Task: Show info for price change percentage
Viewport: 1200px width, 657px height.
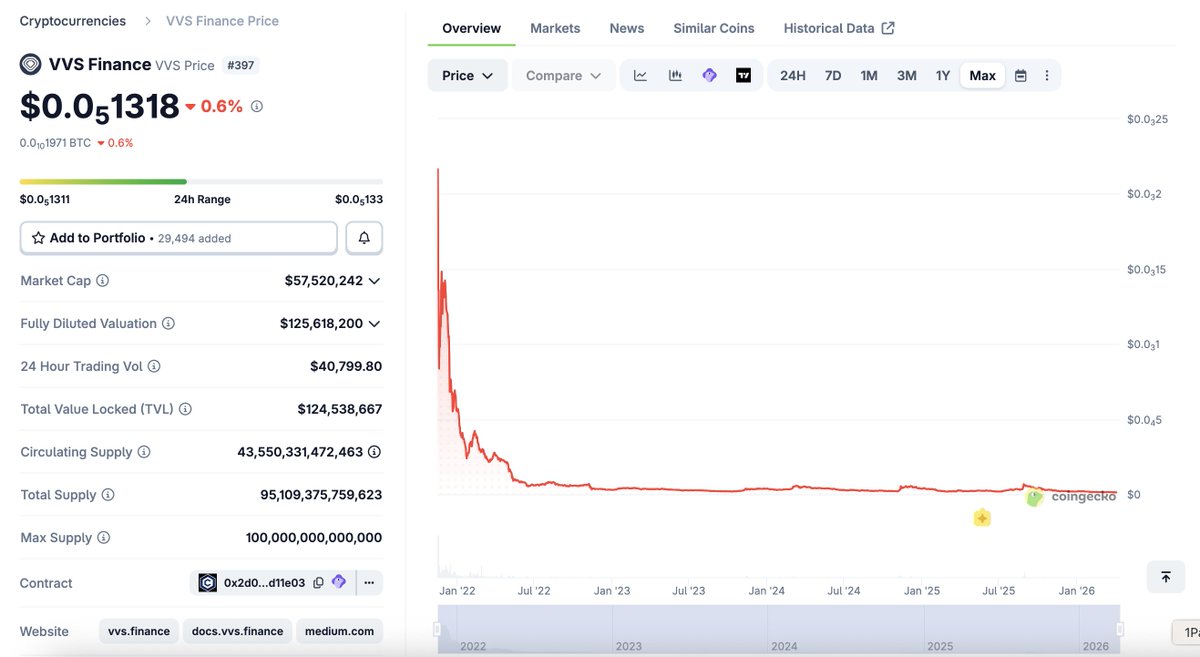Action: tap(257, 106)
